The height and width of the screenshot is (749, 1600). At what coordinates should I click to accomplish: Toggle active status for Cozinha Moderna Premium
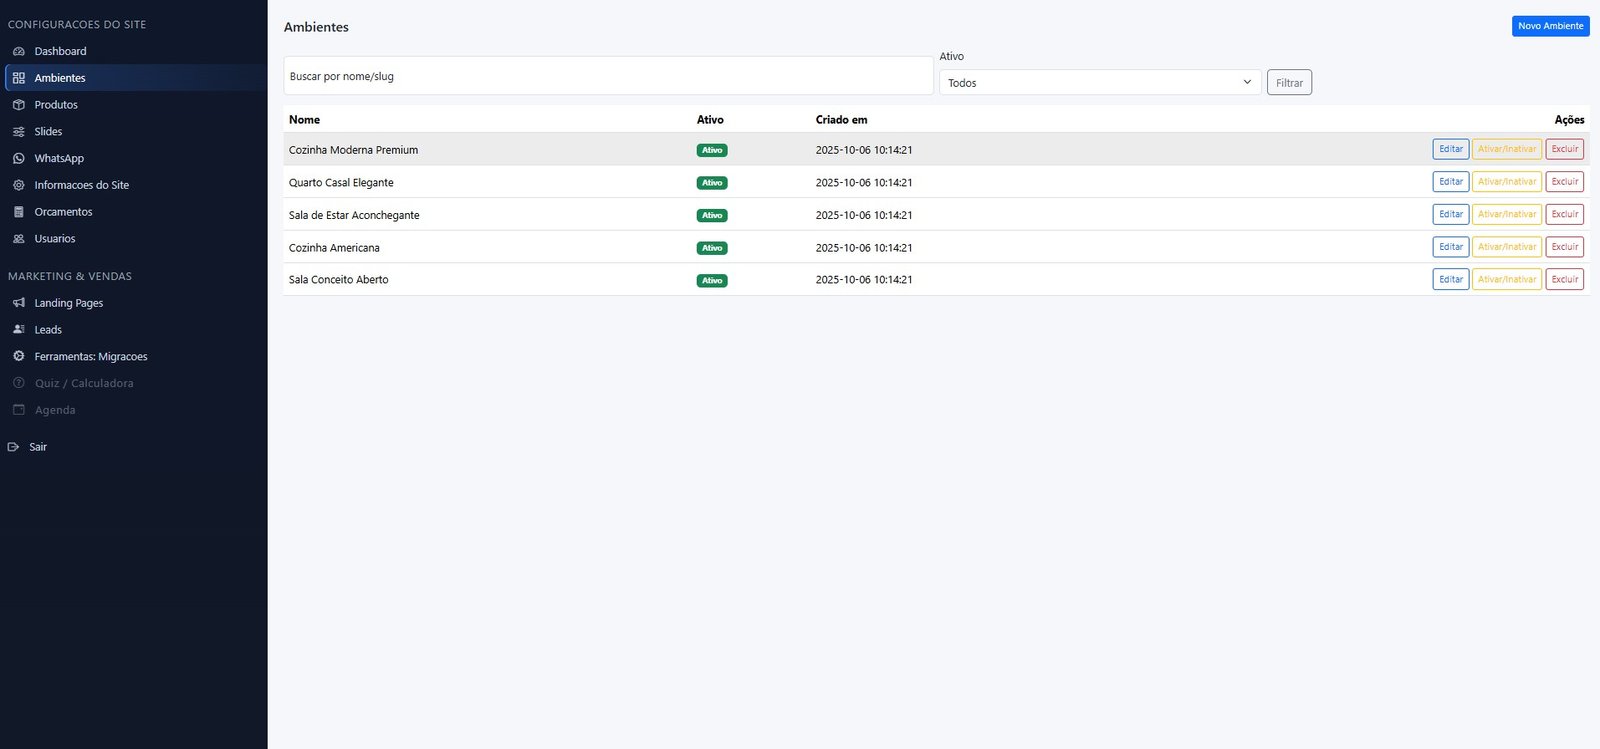(x=1506, y=149)
